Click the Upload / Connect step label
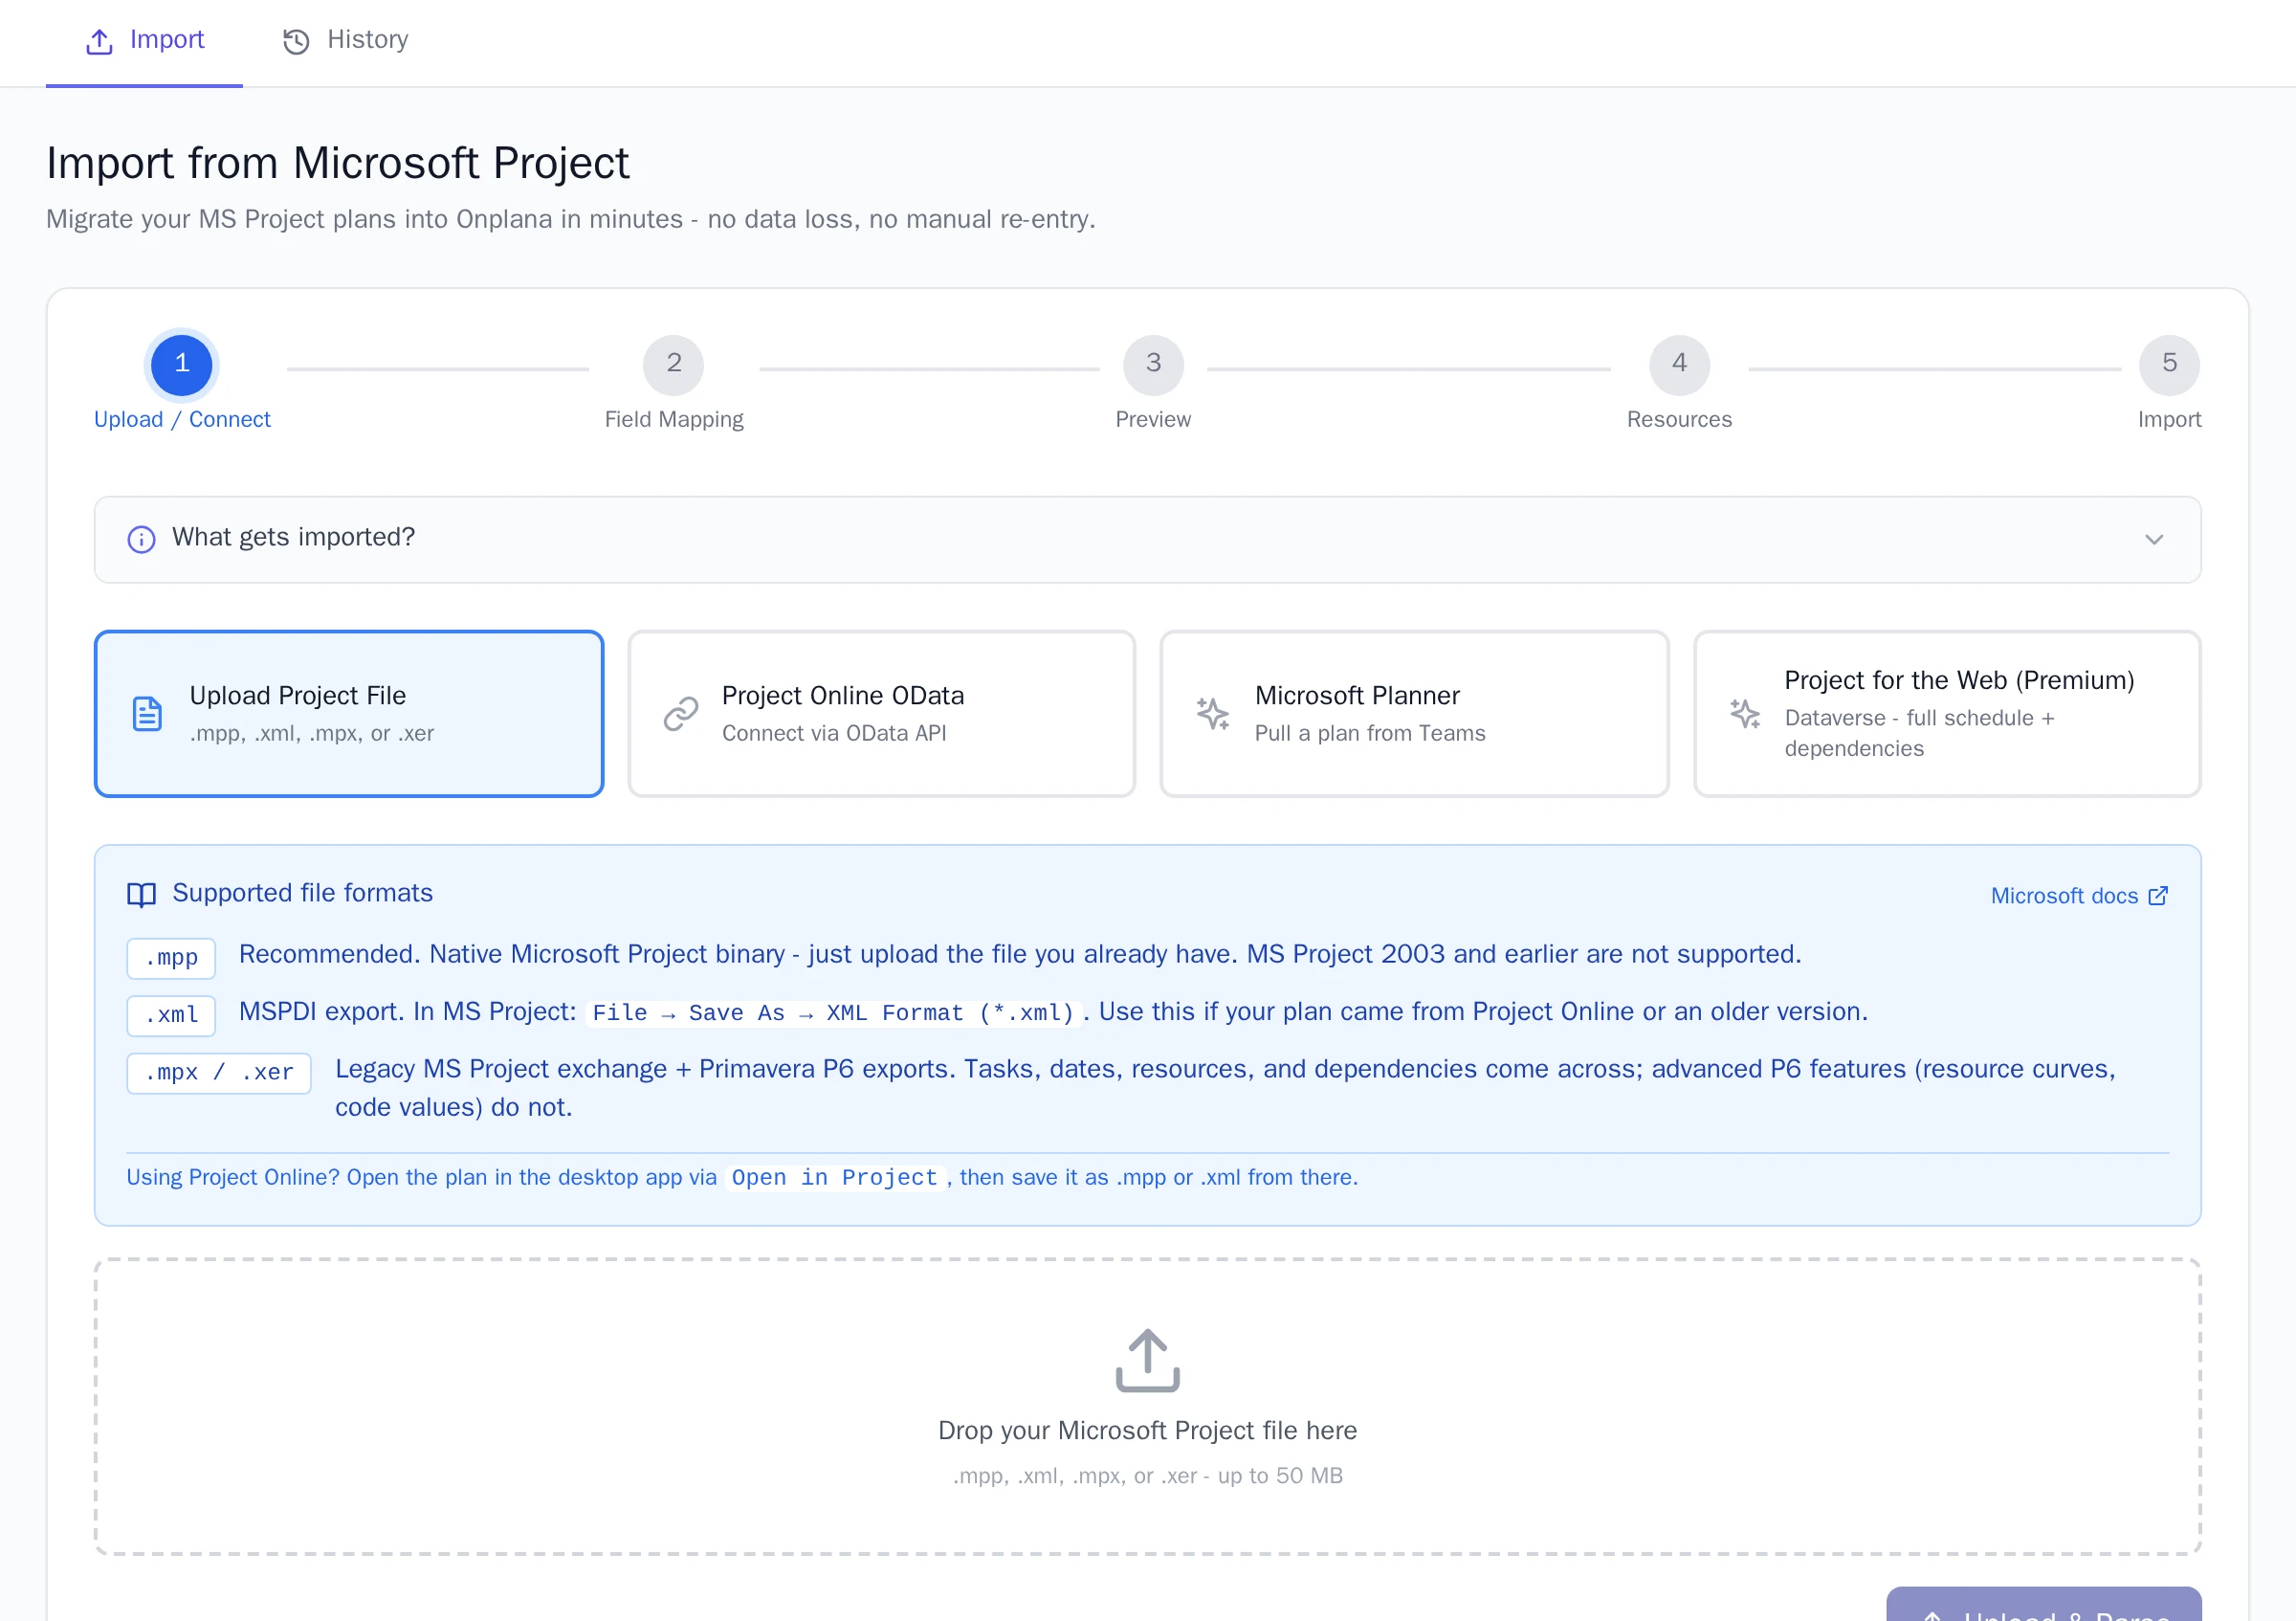Viewport: 2296px width, 1621px height. [182, 420]
